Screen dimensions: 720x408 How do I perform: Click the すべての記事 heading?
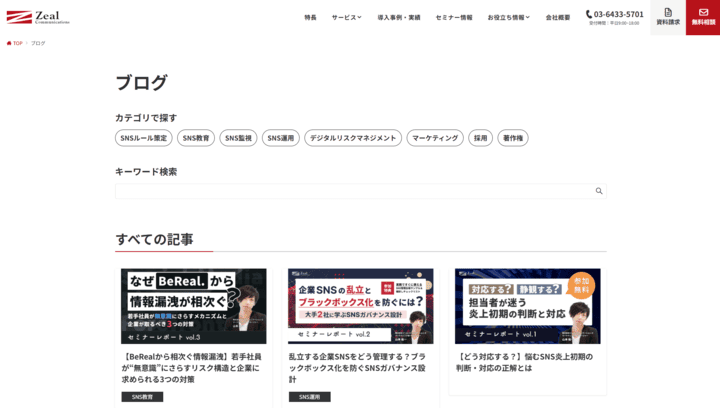click(x=154, y=239)
